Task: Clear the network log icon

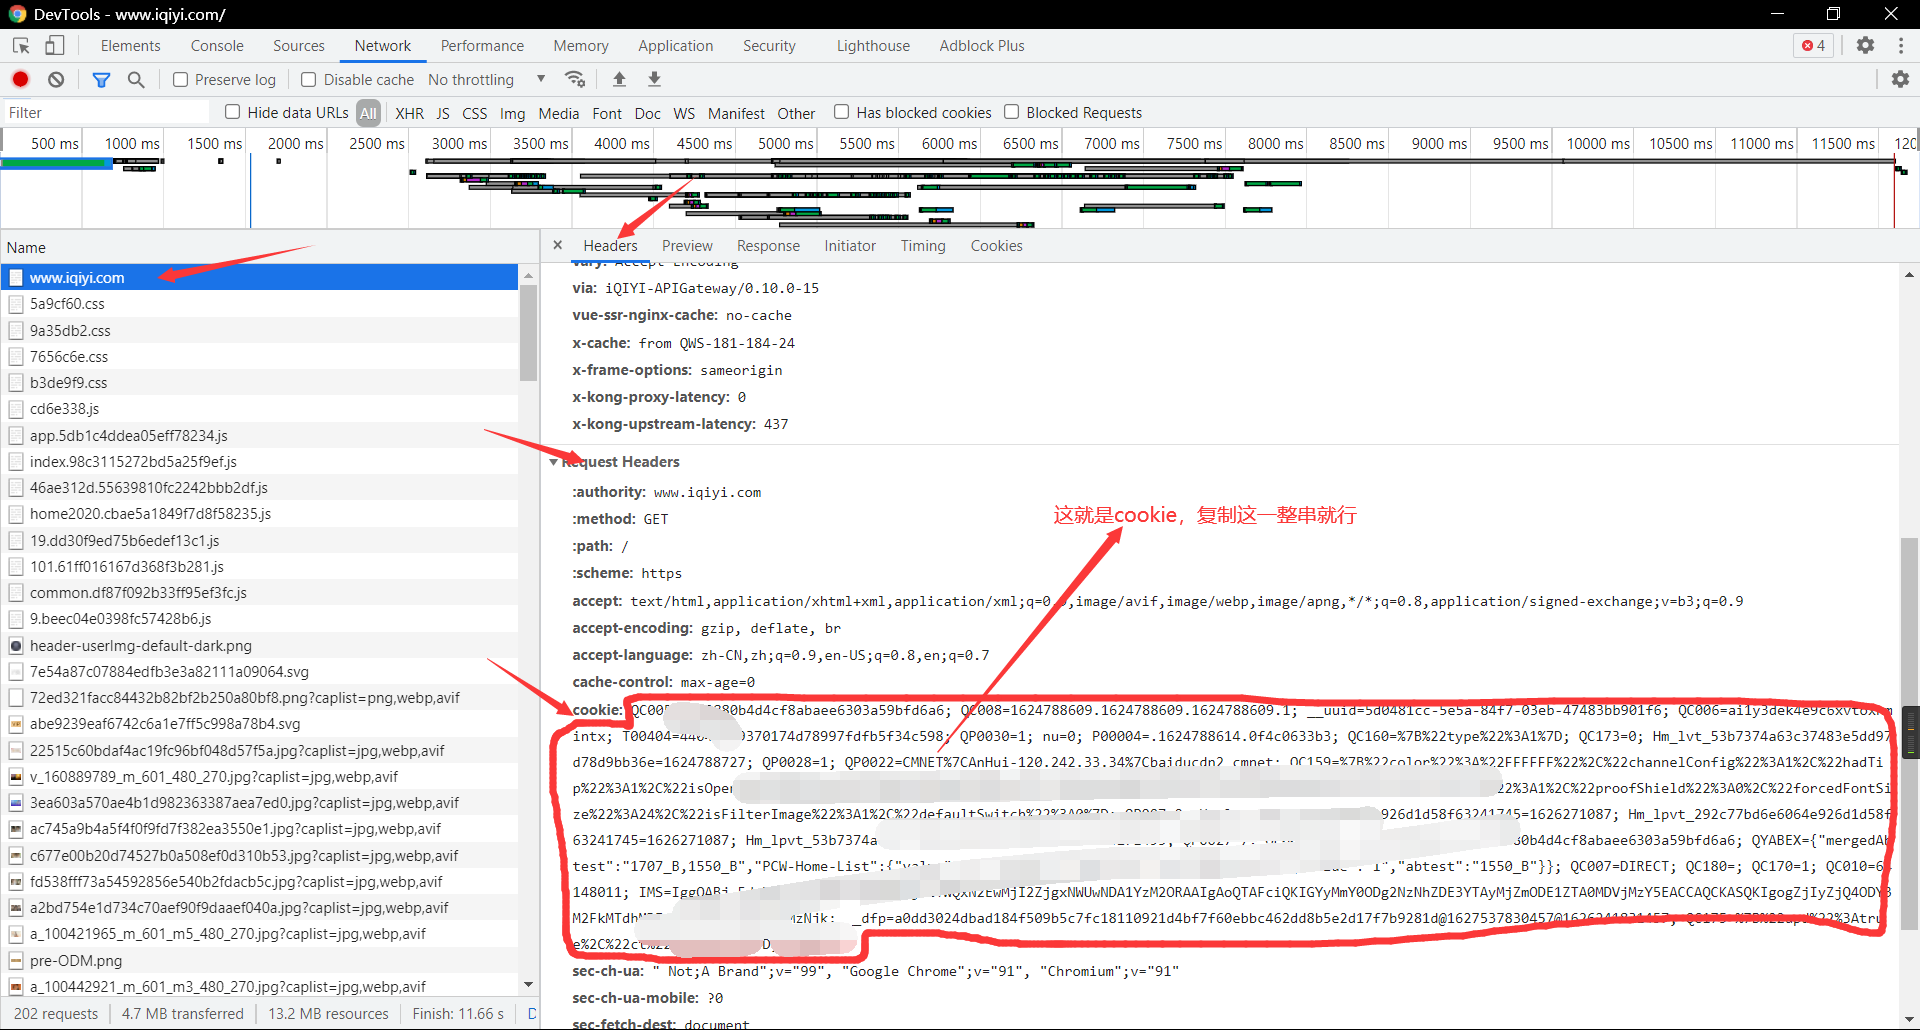Action: (x=56, y=79)
